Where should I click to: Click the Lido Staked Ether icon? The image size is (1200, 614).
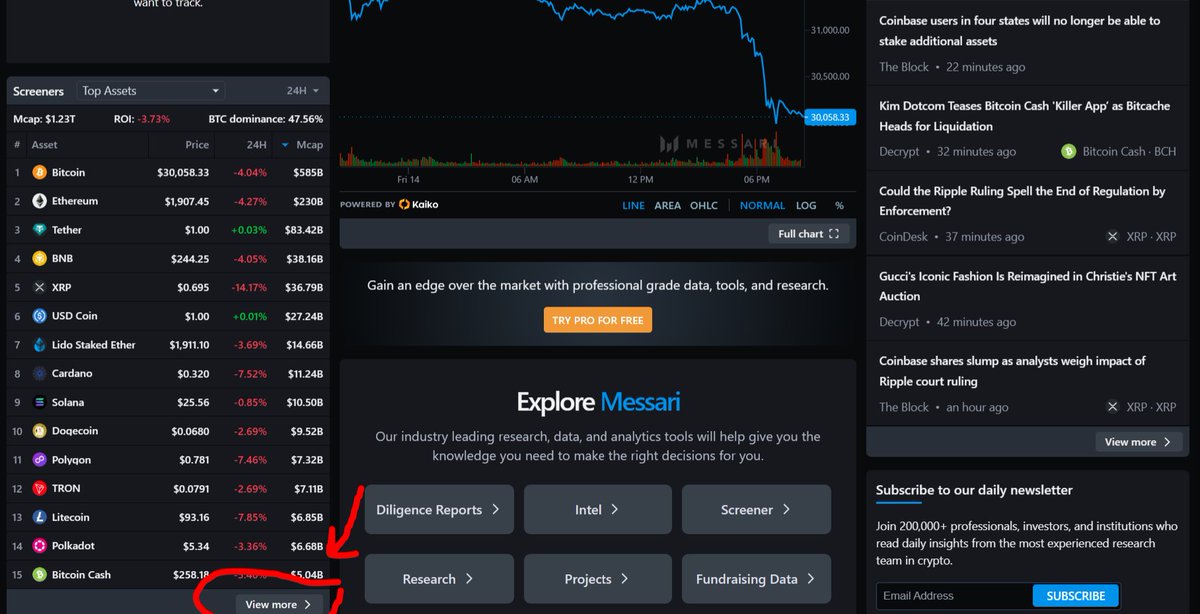click(39, 345)
